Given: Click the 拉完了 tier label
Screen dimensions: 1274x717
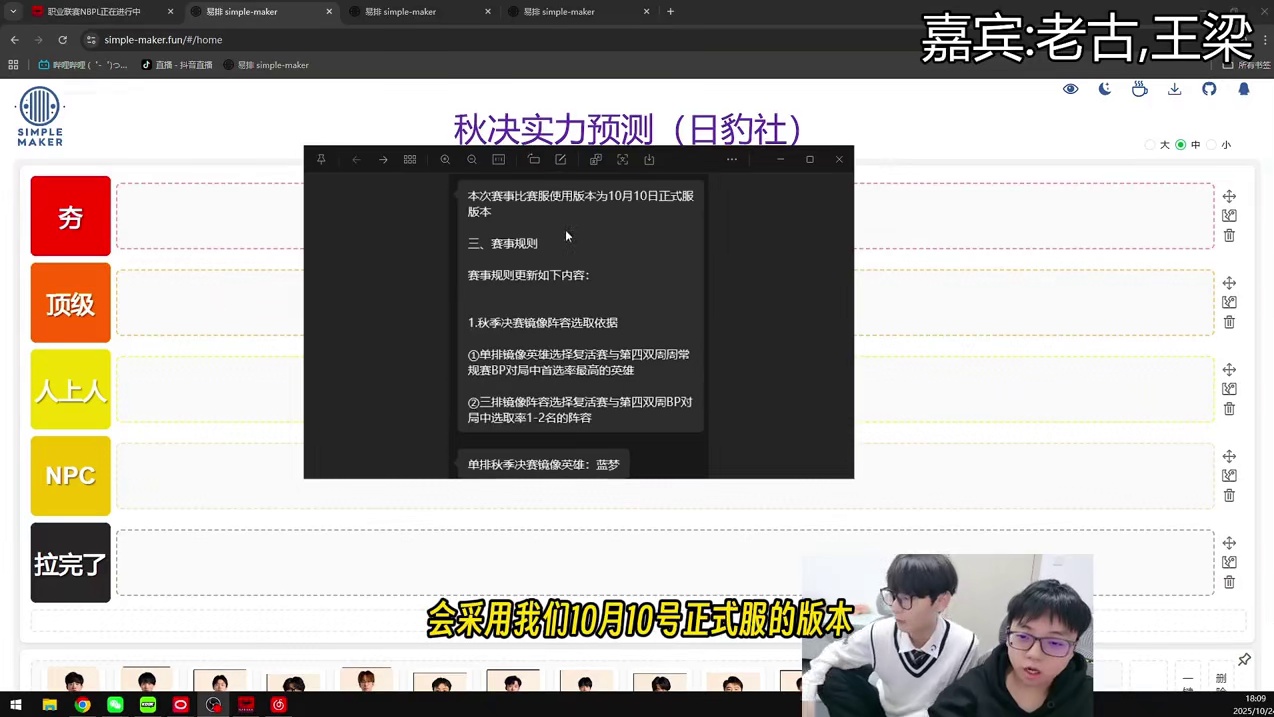Looking at the screenshot, I should [70, 564].
